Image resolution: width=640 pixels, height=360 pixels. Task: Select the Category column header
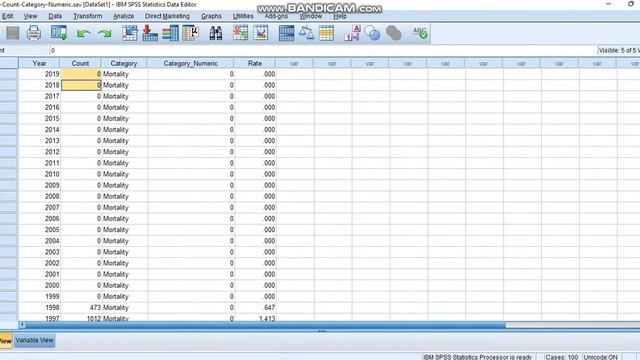[x=124, y=63]
